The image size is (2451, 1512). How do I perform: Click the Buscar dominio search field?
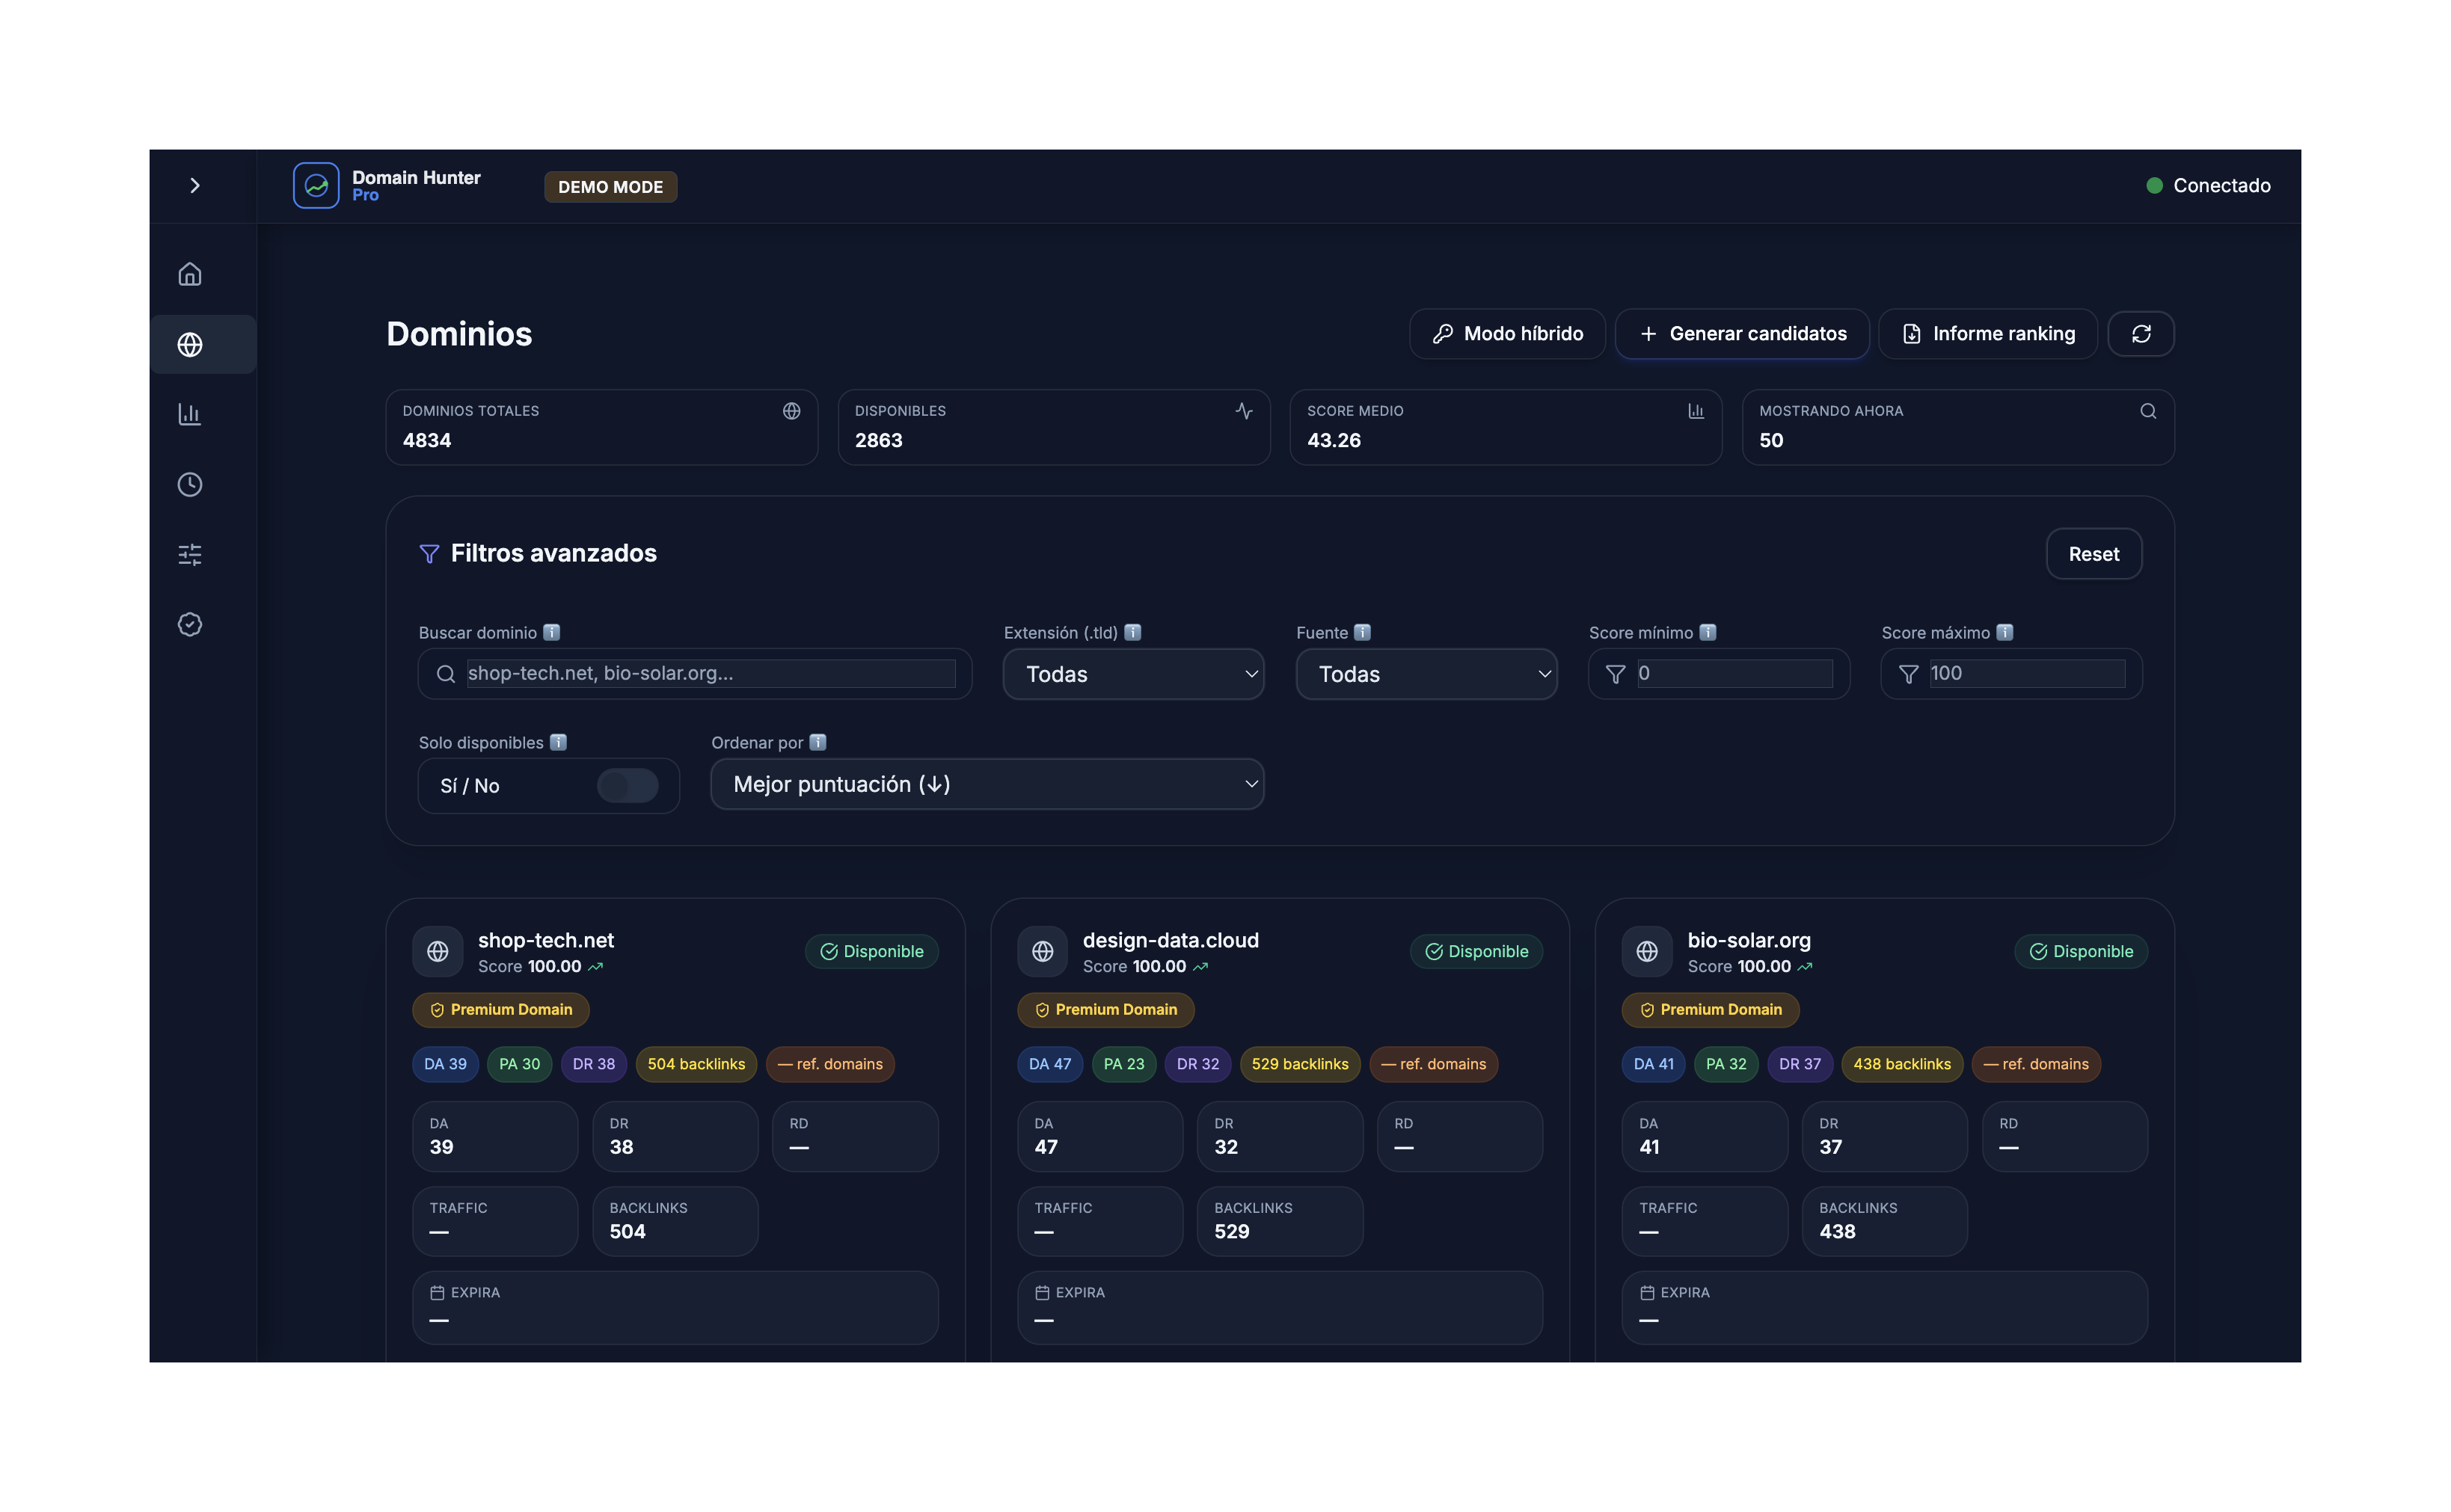point(710,673)
